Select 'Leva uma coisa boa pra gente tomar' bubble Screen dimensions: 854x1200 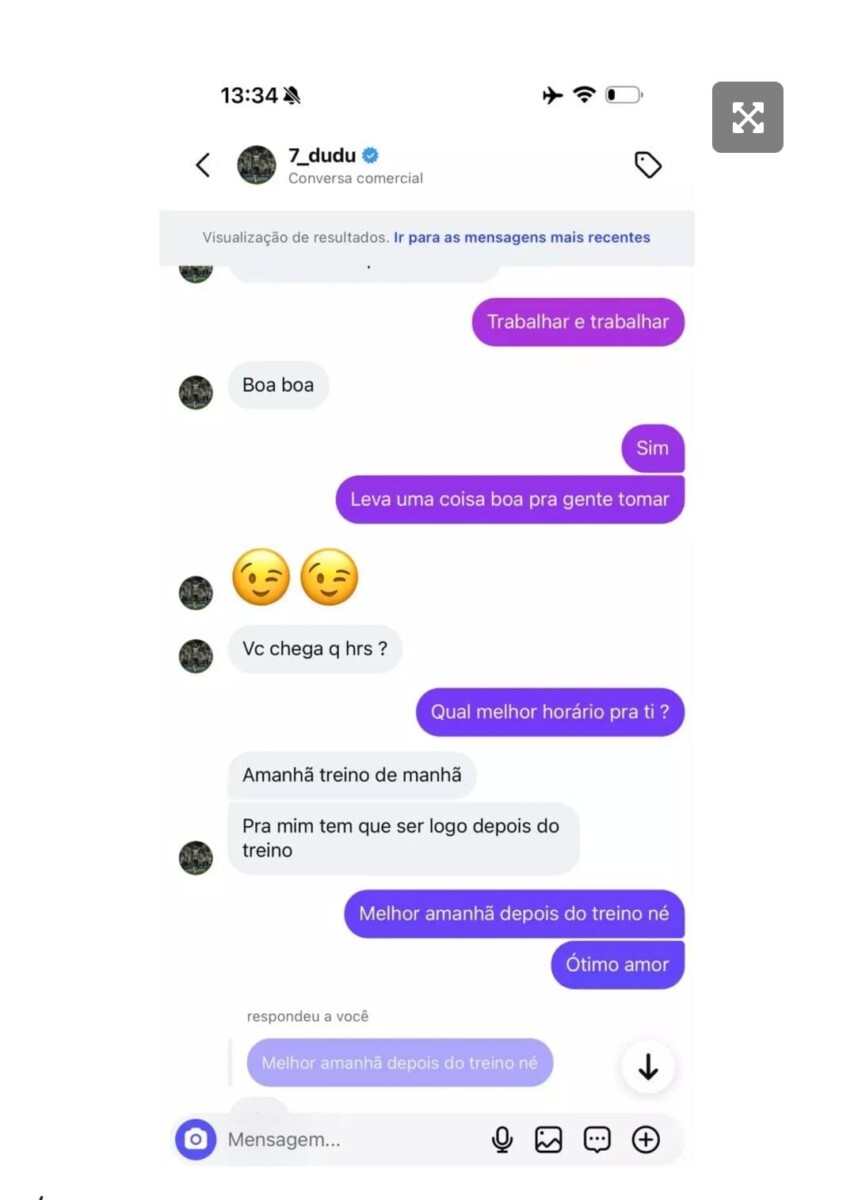coord(509,499)
